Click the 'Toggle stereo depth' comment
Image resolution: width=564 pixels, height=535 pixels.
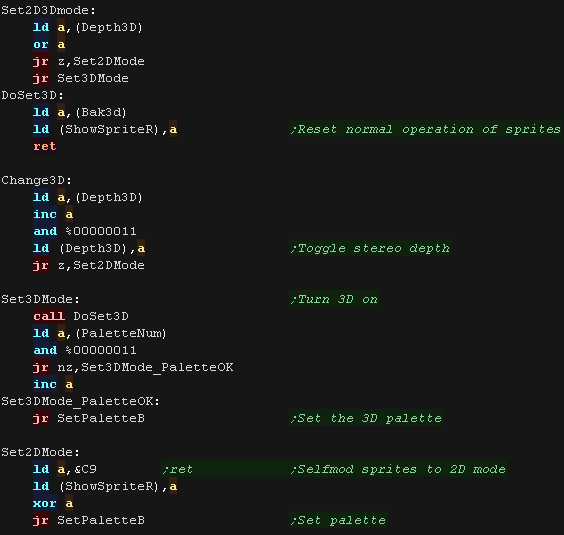tap(370, 248)
